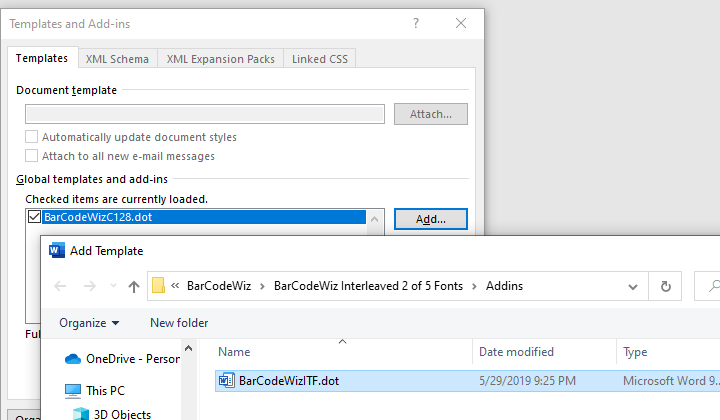
Task: Toggle Attach to all new e-mail messages
Action: pos(31,156)
